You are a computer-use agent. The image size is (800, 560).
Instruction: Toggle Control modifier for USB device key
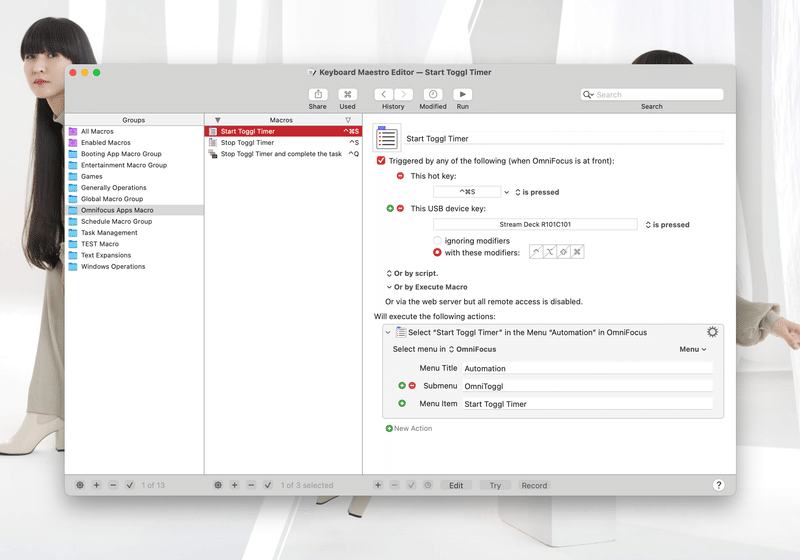click(536, 252)
